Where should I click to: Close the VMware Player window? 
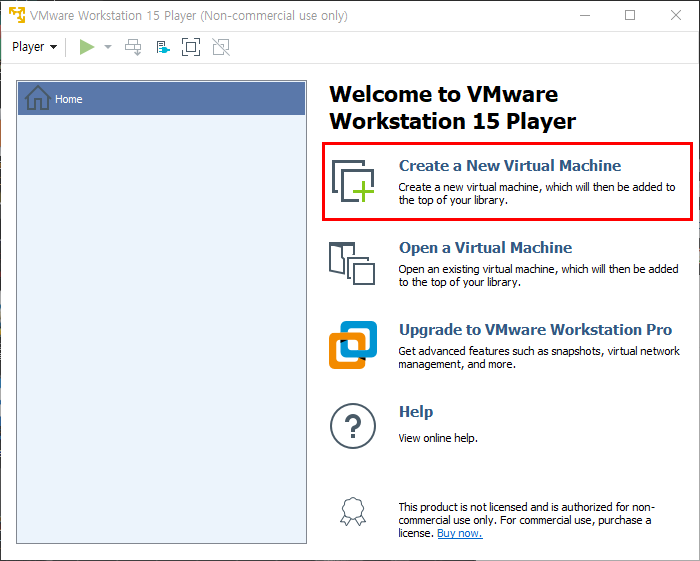click(x=676, y=15)
